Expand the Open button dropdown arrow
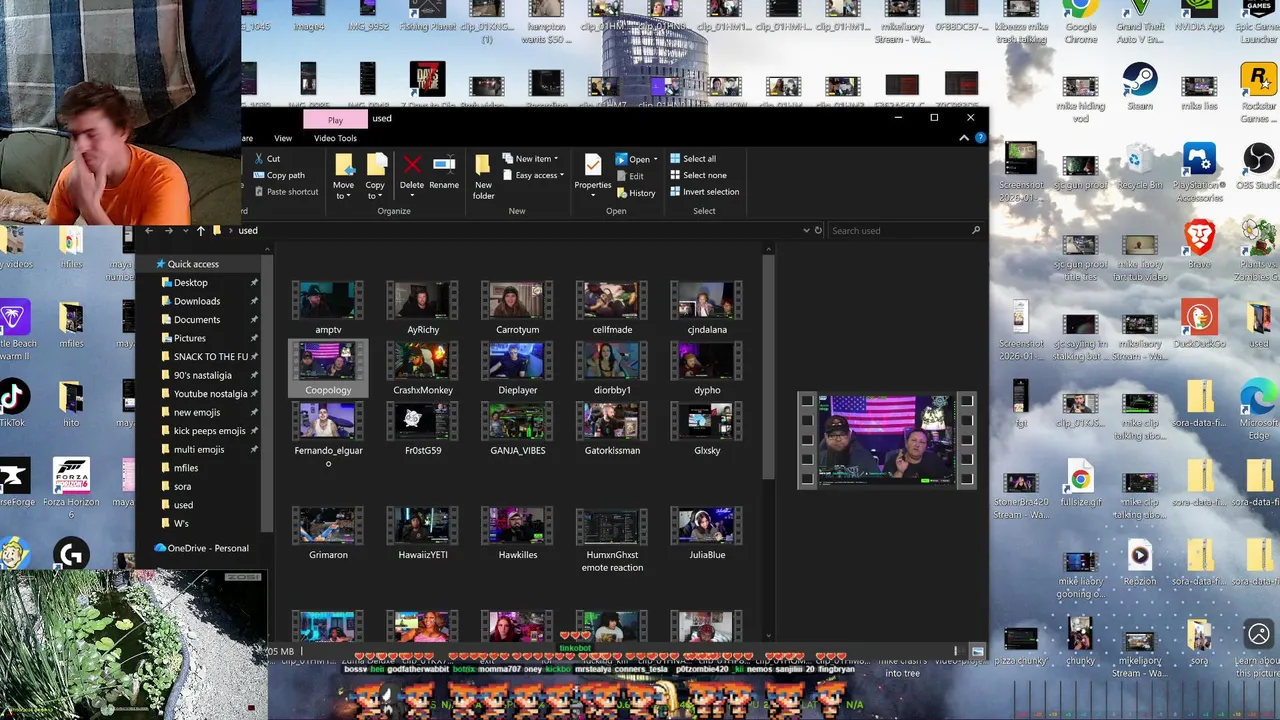 pyautogui.click(x=655, y=159)
